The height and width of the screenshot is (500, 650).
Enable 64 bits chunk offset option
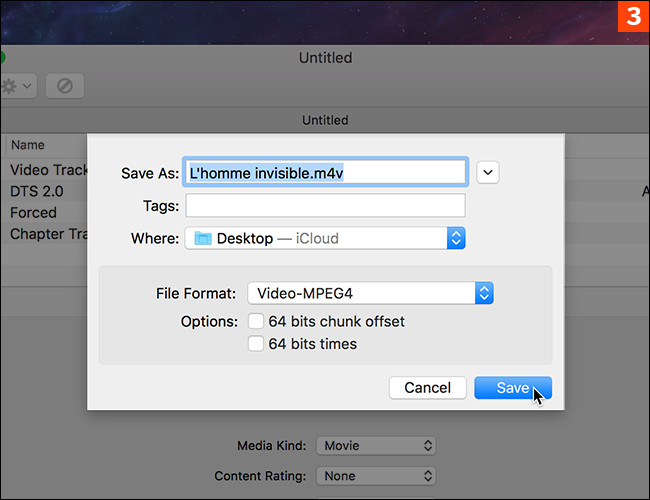pos(256,322)
